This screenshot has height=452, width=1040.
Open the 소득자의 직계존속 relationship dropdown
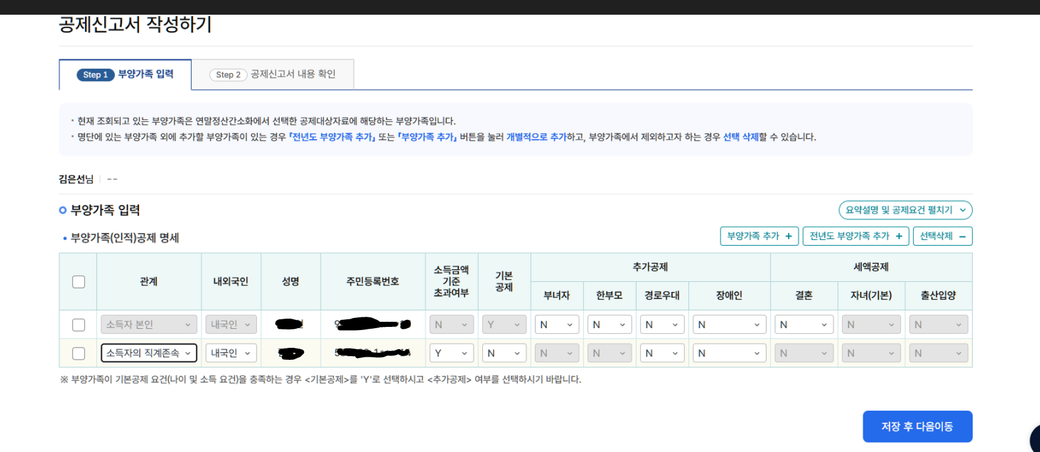coord(149,353)
